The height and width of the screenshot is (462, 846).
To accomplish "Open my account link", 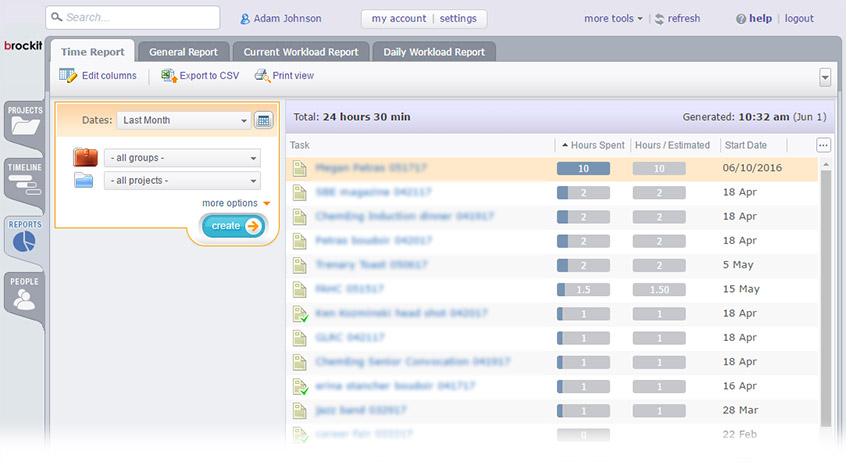I will (x=399, y=18).
